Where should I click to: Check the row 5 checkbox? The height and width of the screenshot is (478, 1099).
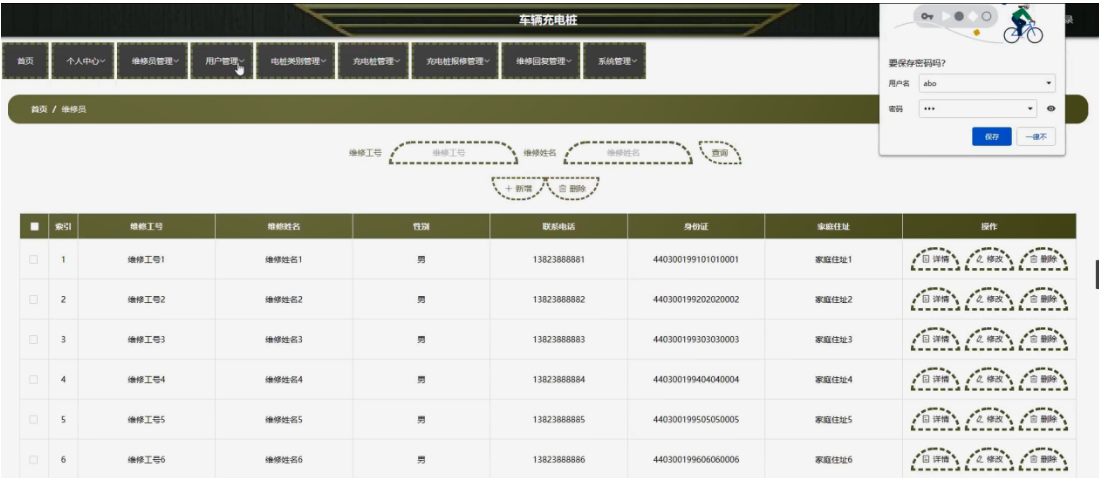point(34,419)
